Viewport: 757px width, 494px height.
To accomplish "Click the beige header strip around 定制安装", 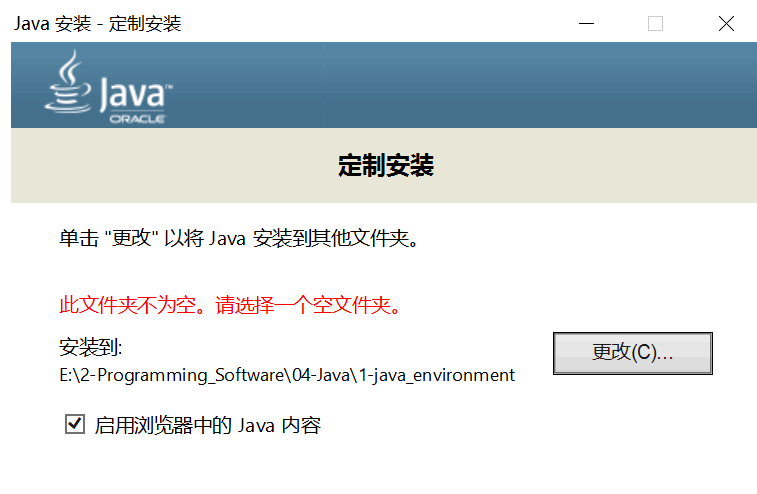I will [x=384, y=166].
